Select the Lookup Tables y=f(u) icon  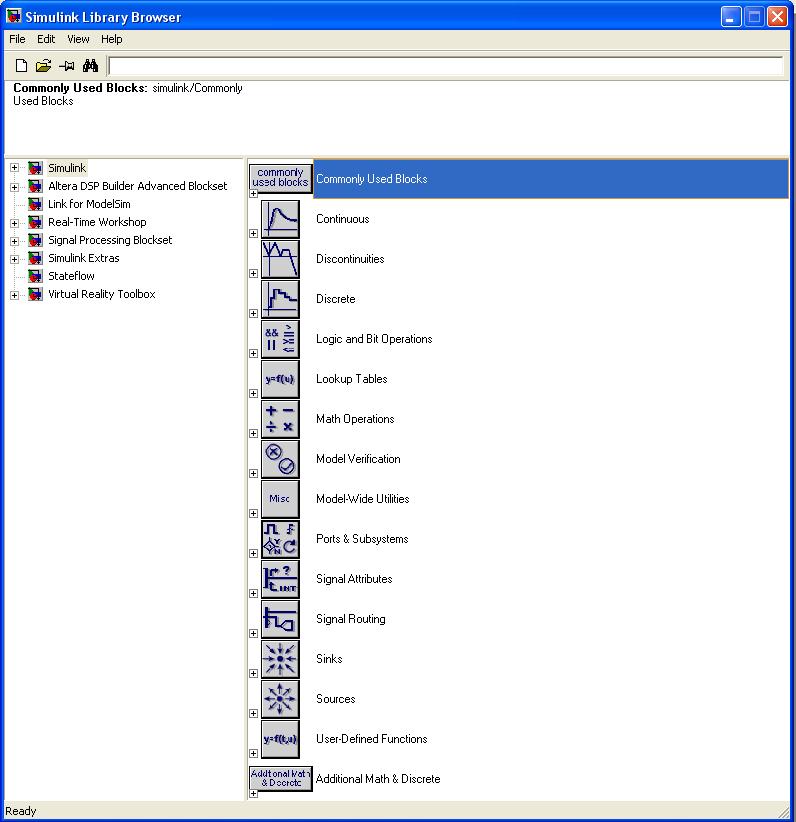pos(280,379)
